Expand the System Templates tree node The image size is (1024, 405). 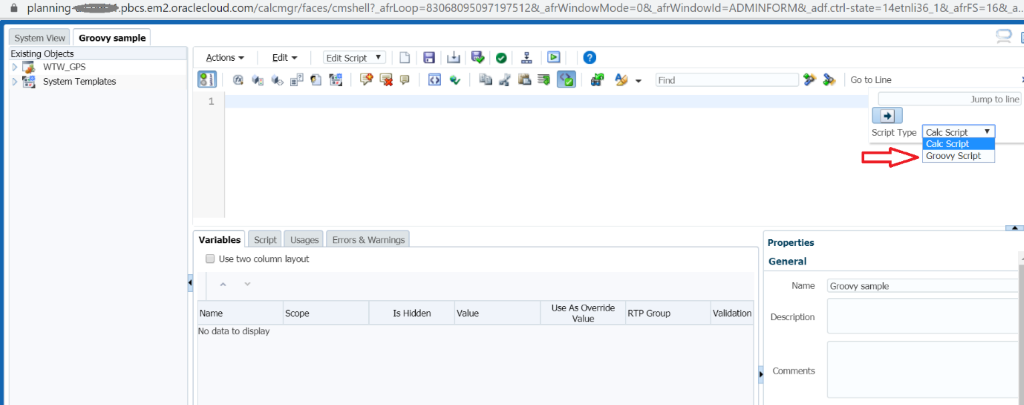15,81
